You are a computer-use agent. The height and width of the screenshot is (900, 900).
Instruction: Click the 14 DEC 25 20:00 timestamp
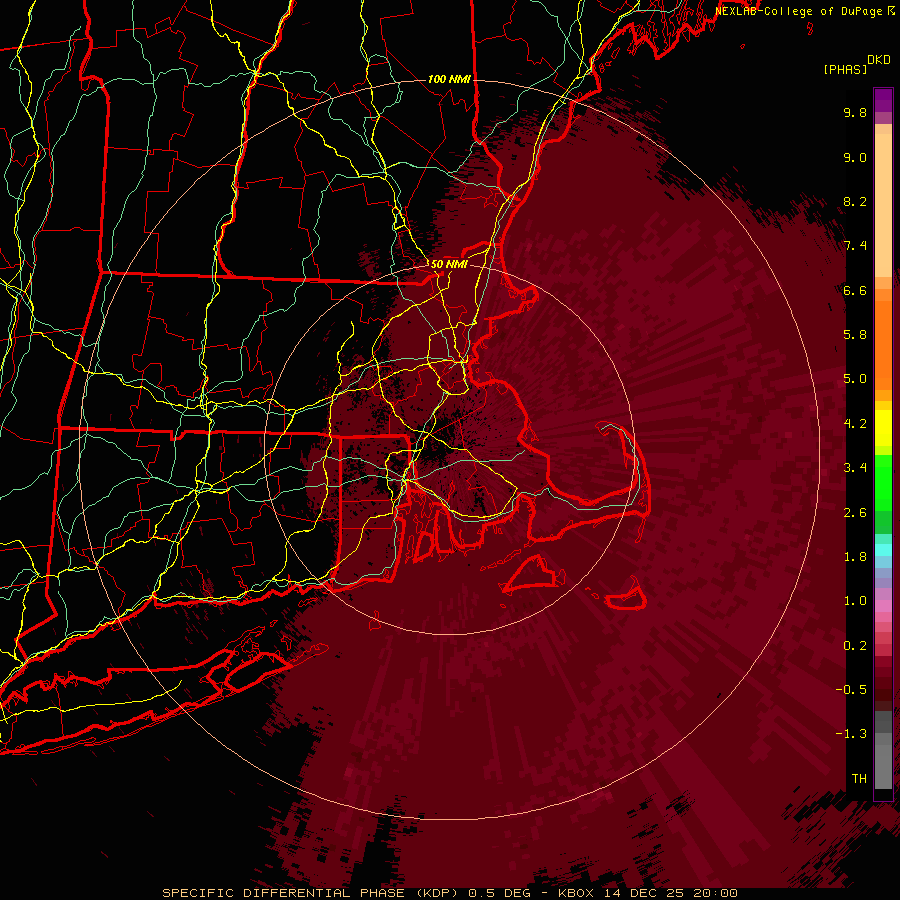click(x=670, y=893)
